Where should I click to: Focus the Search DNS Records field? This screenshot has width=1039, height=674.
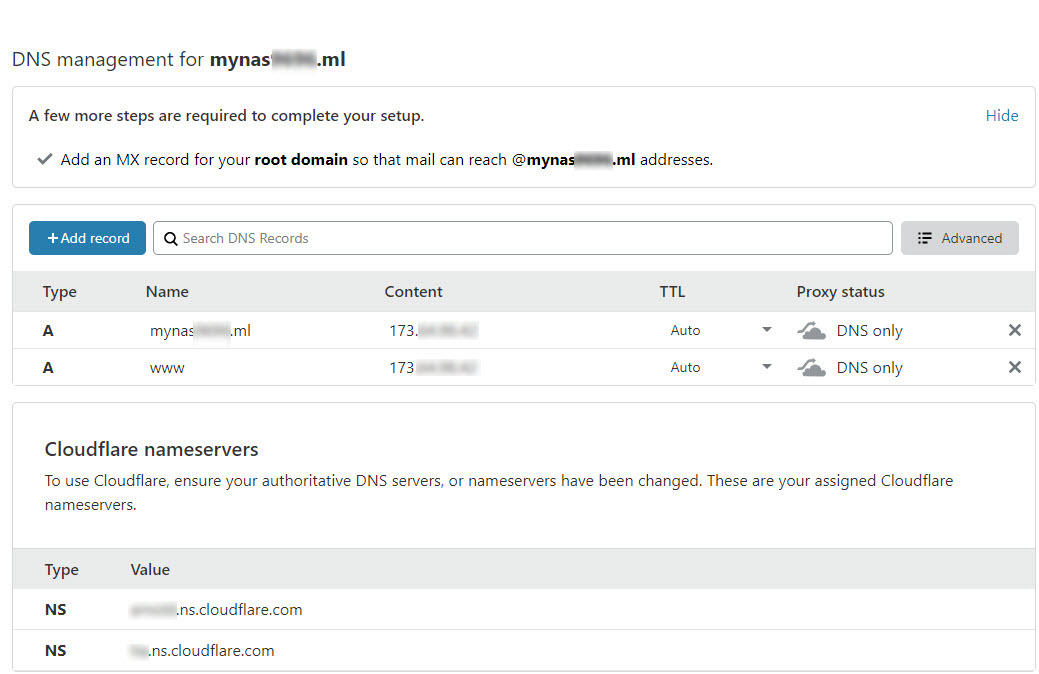click(x=522, y=238)
